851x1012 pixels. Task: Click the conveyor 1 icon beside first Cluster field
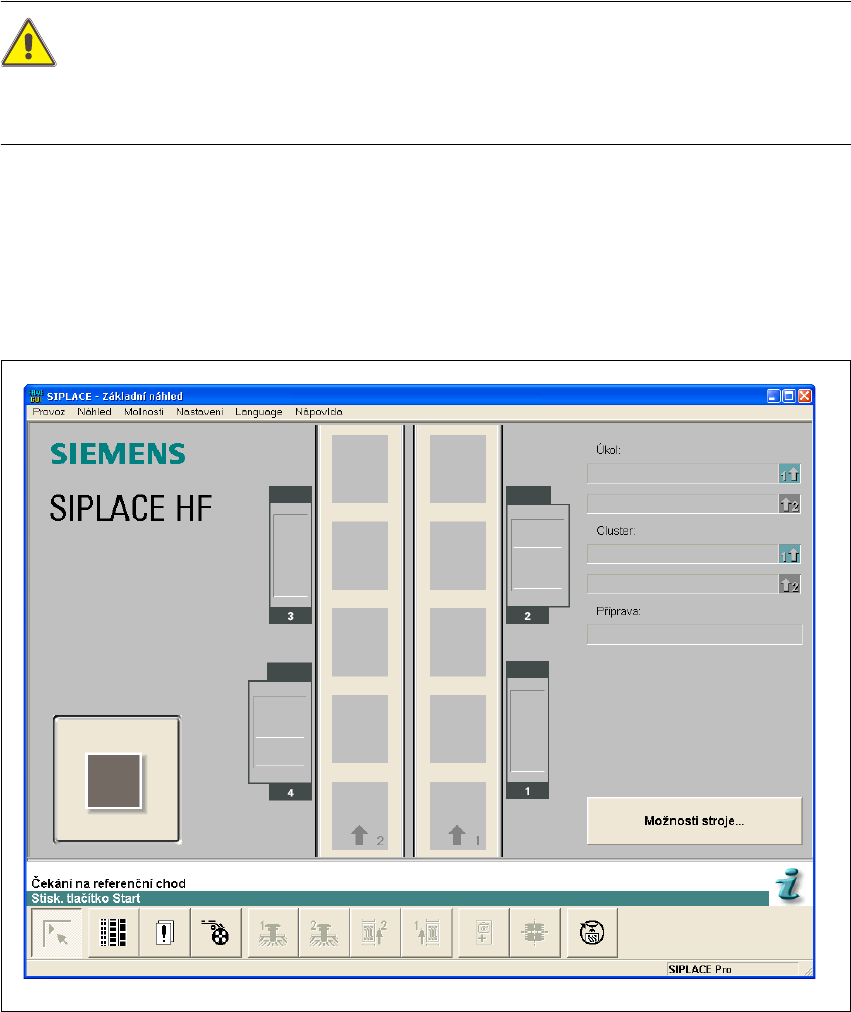[x=790, y=554]
